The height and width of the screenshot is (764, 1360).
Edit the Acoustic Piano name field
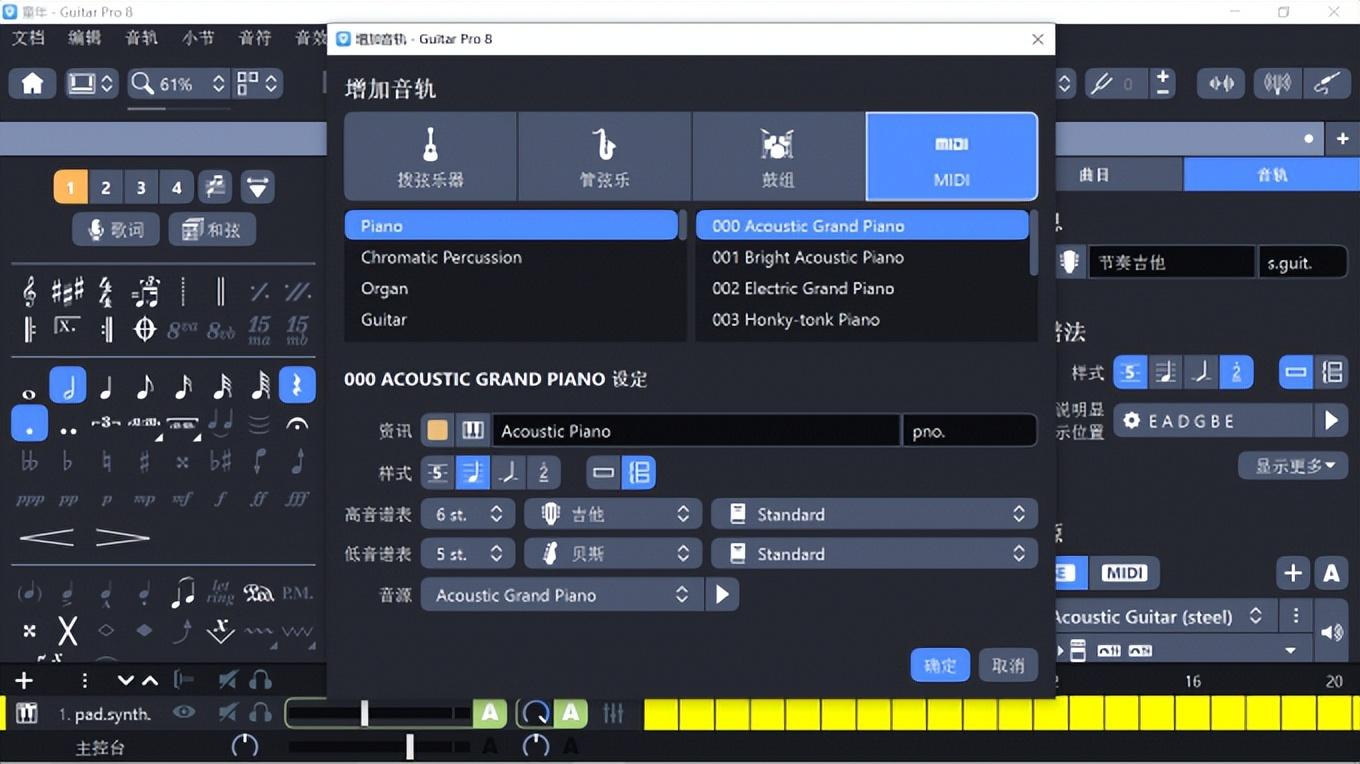[x=696, y=431]
